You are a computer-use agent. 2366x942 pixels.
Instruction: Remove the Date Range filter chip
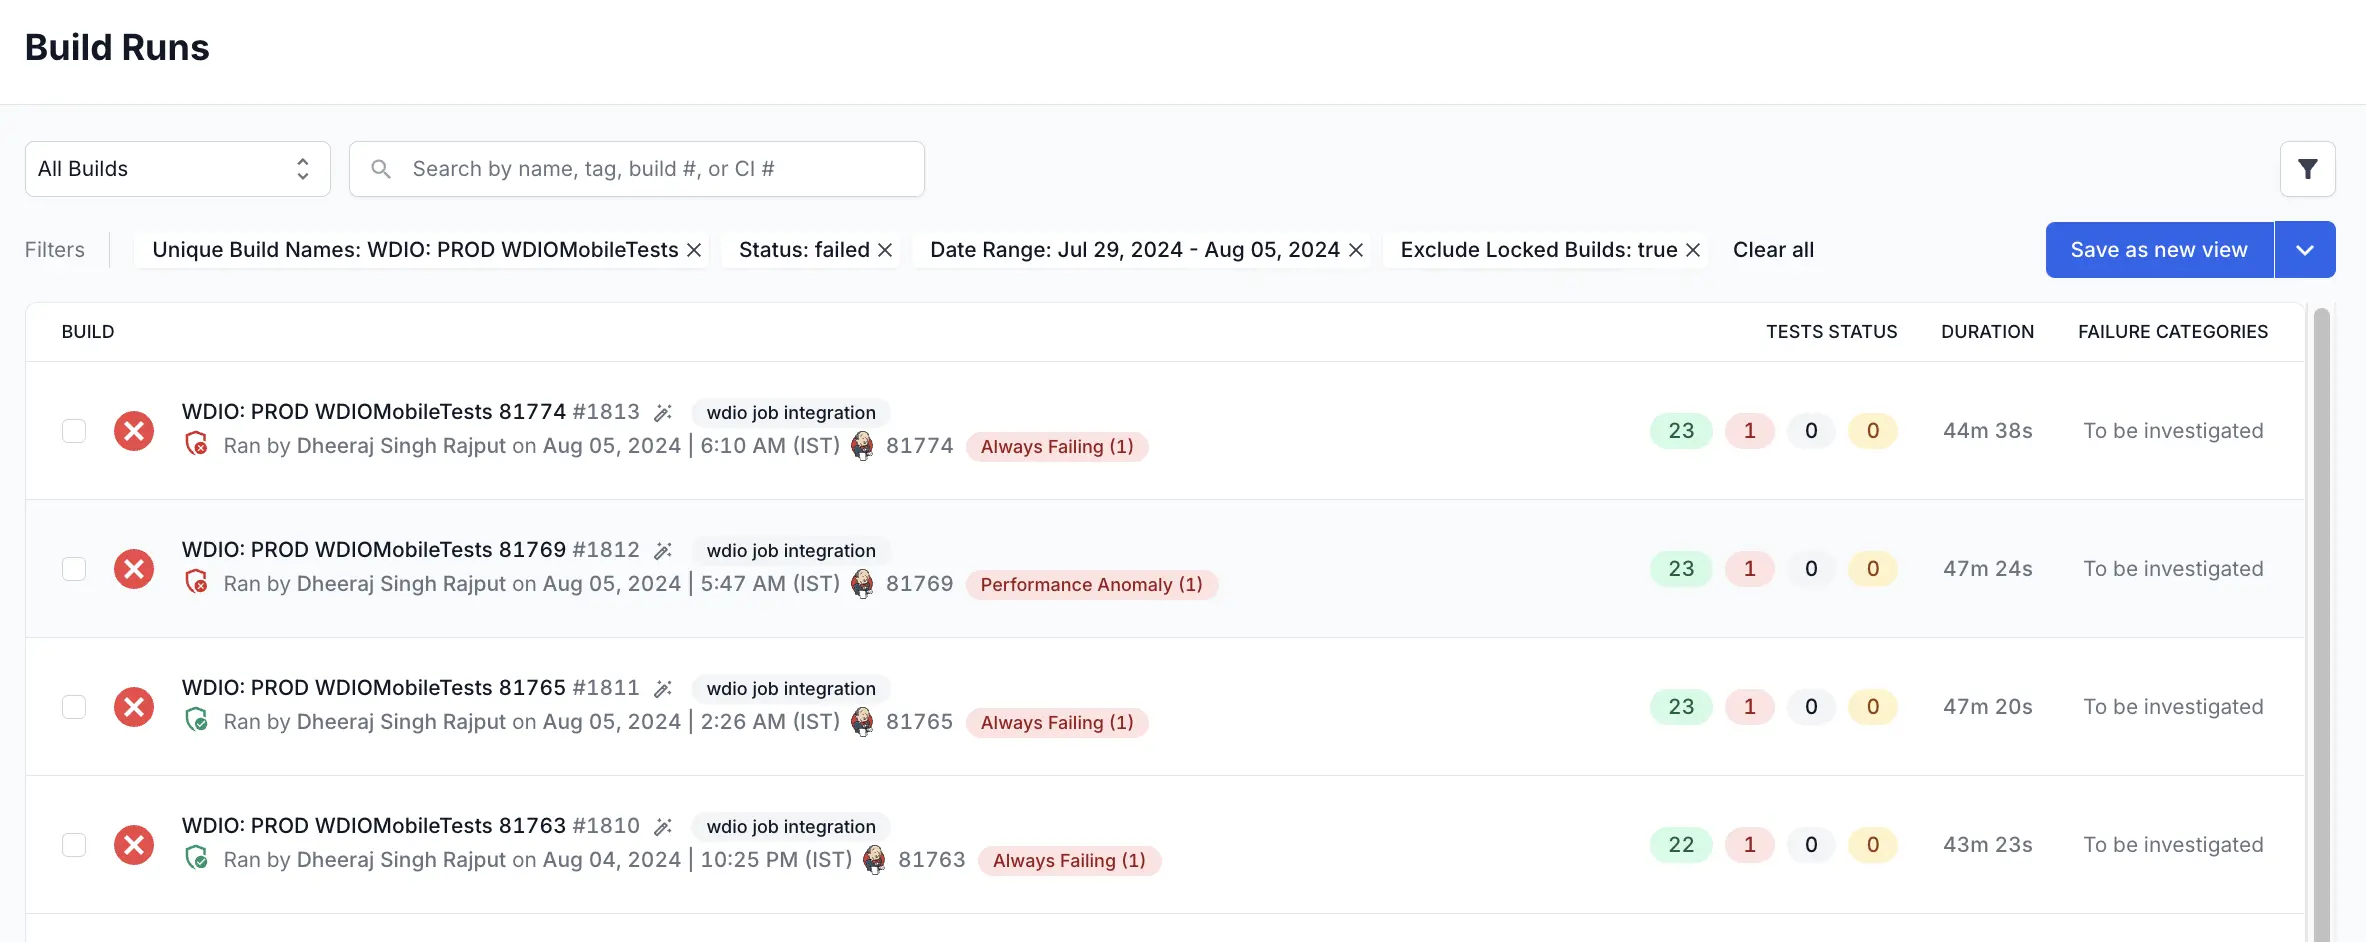[x=1356, y=250]
